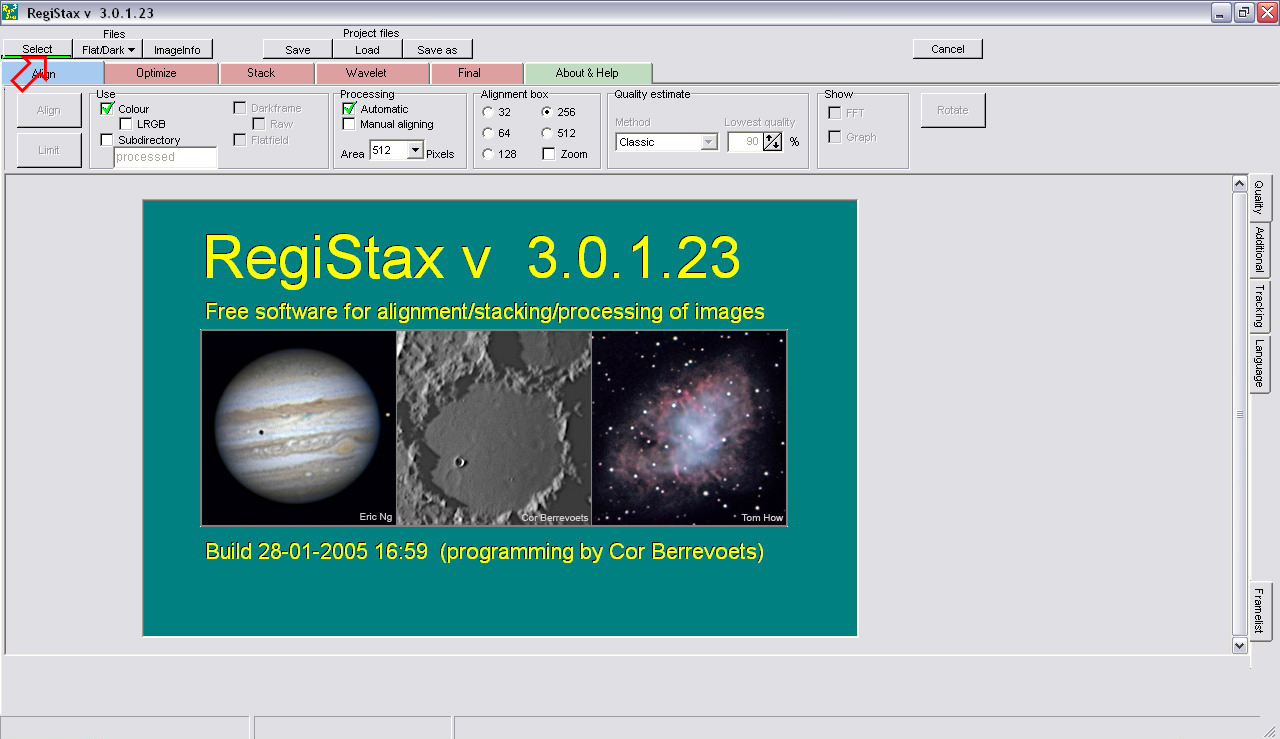Click the Cancel button
The width and height of the screenshot is (1280, 739).
pos(948,49)
